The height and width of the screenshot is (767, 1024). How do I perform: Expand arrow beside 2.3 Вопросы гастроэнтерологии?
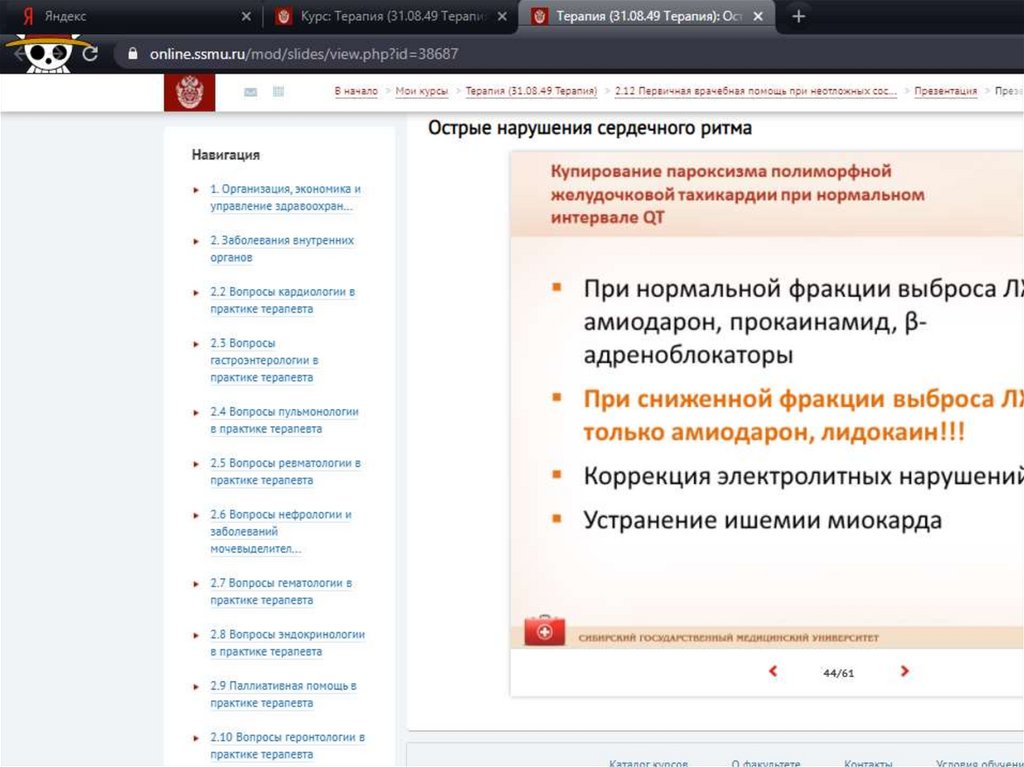(x=196, y=344)
